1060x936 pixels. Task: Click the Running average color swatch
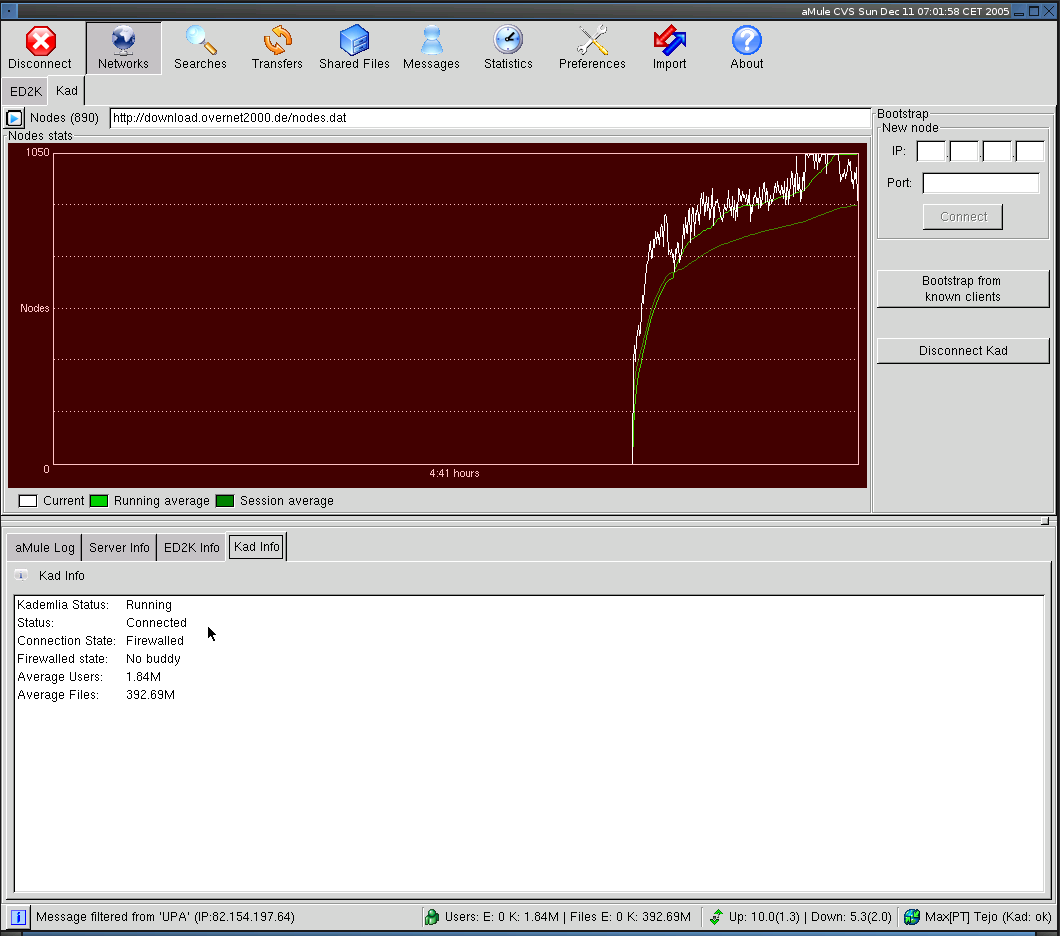(x=99, y=501)
